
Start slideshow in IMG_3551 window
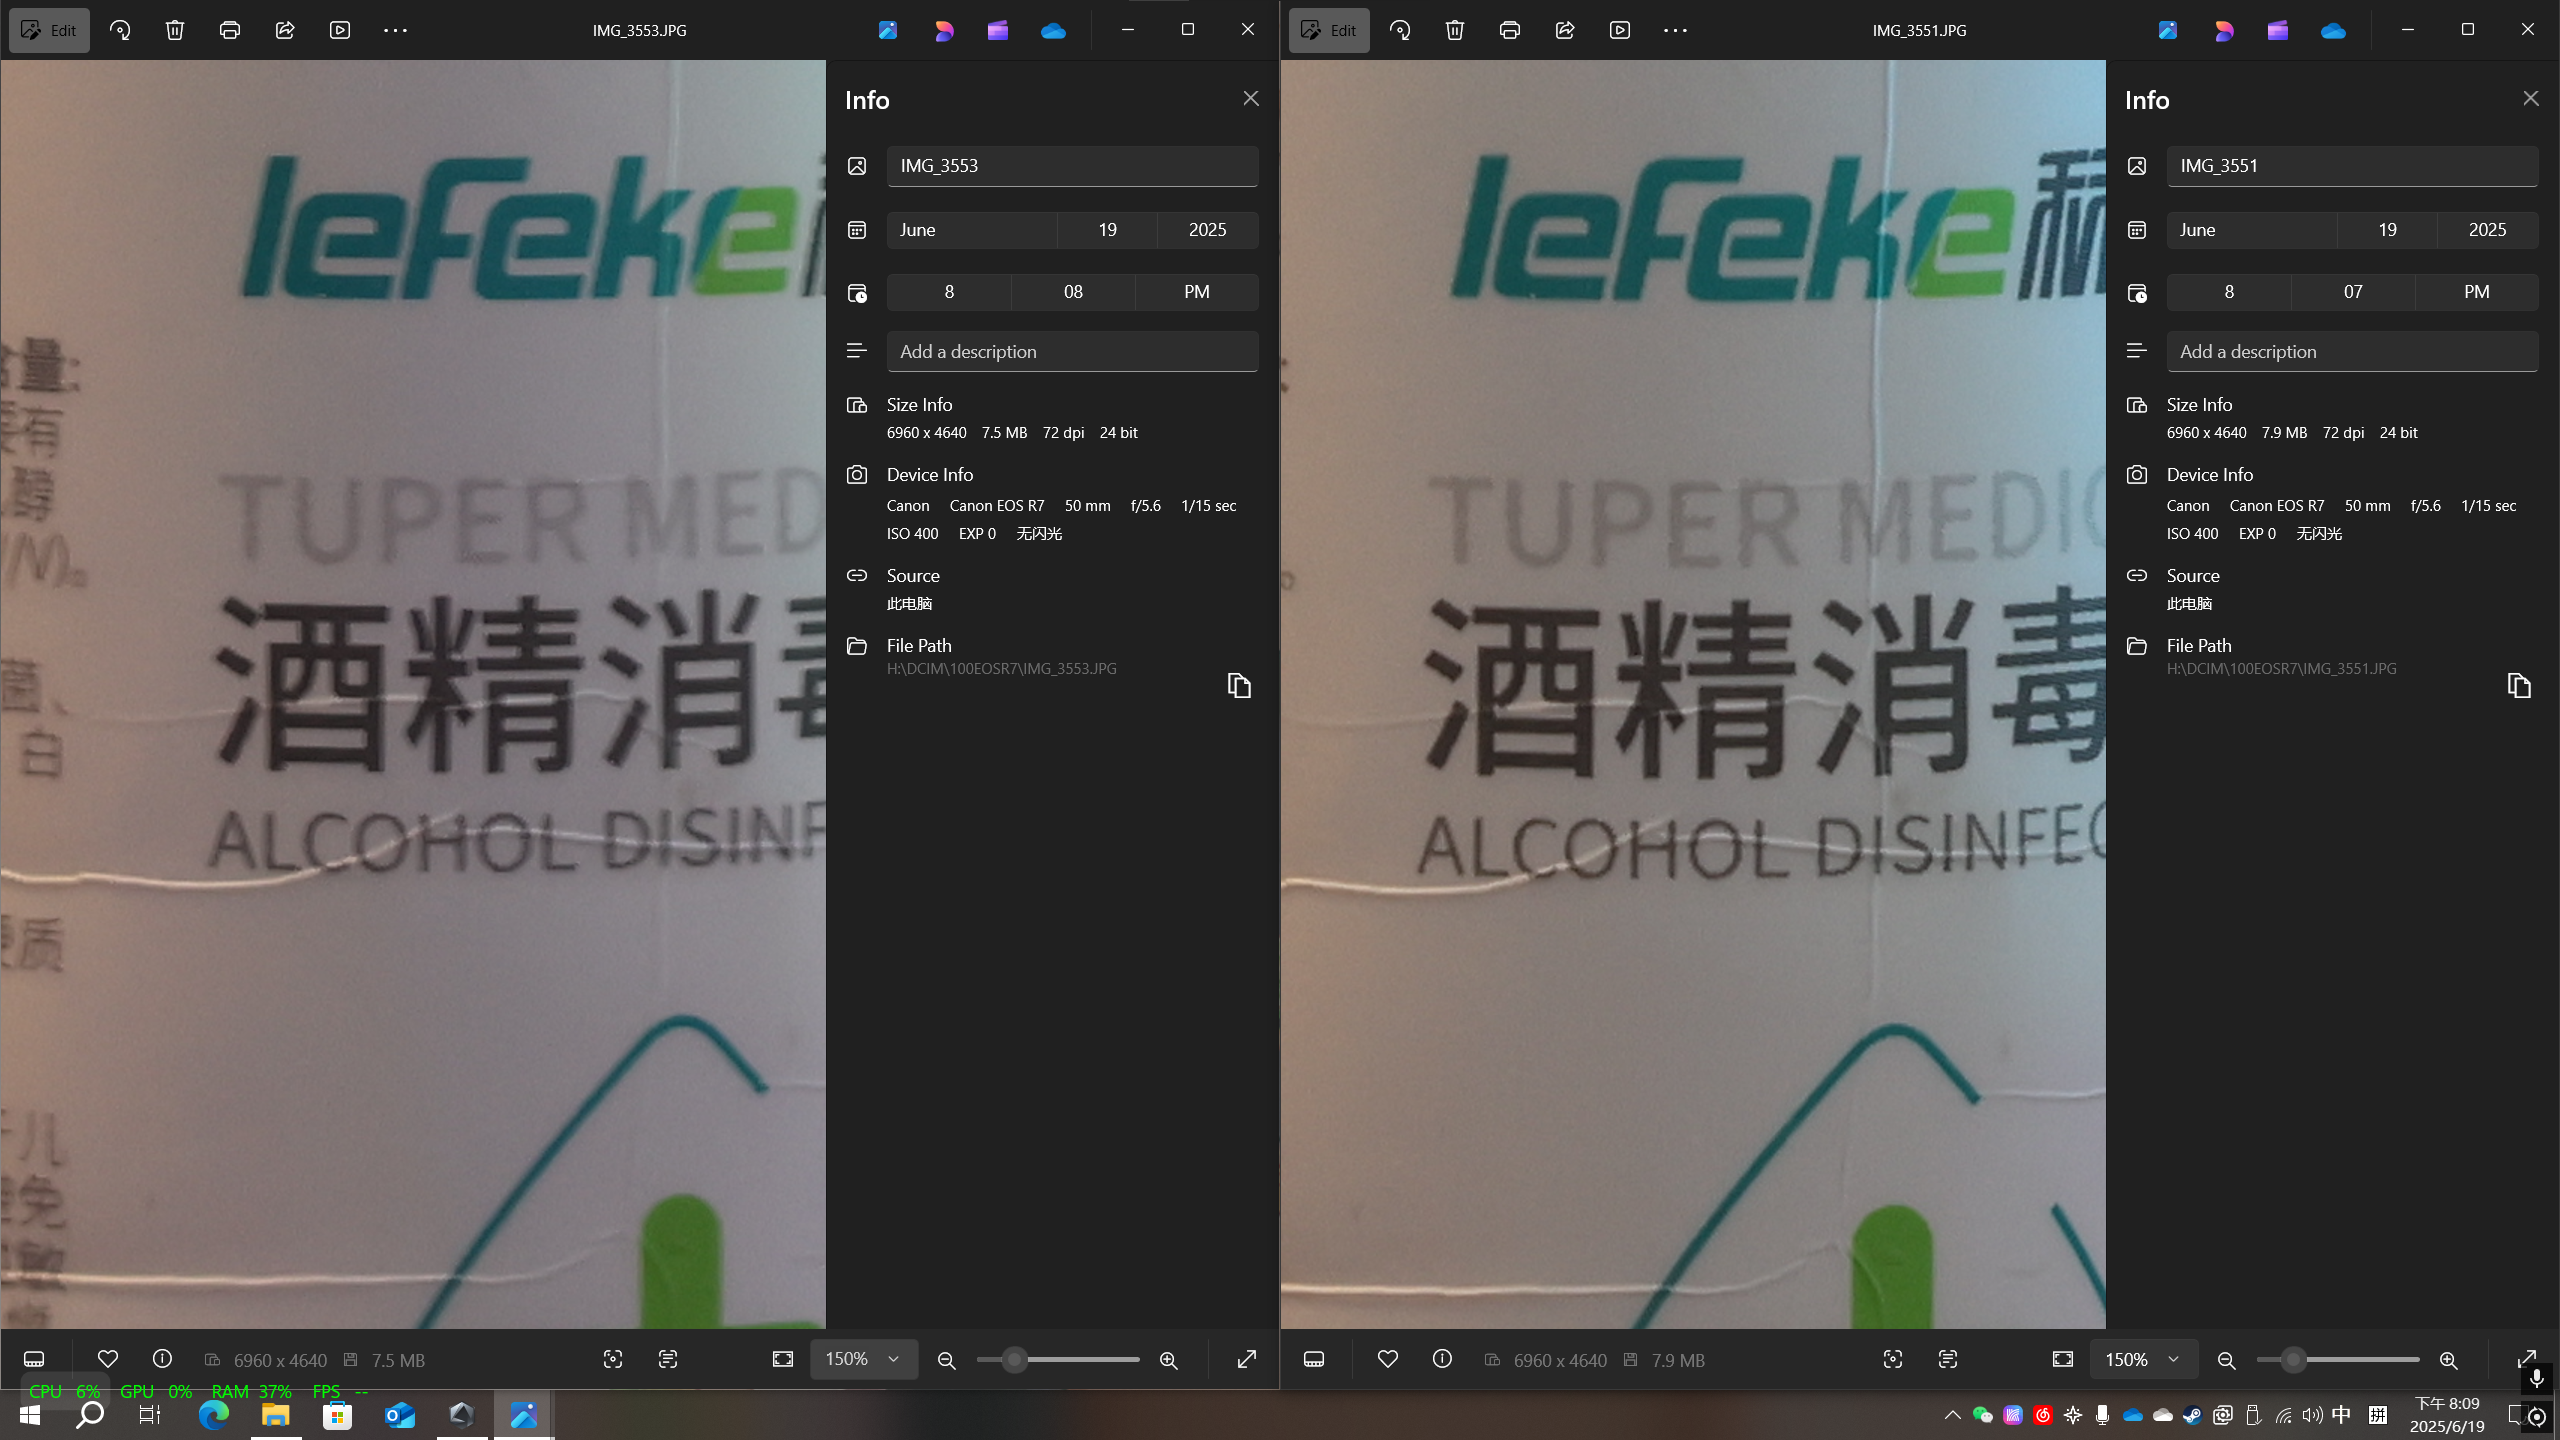coord(1620,30)
